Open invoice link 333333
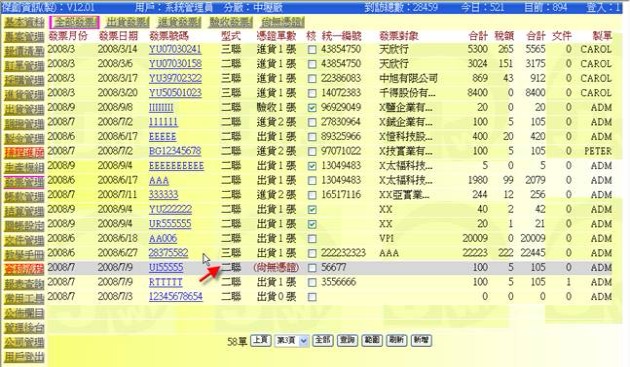Image resolution: width=630 pixels, height=367 pixels. [x=163, y=195]
